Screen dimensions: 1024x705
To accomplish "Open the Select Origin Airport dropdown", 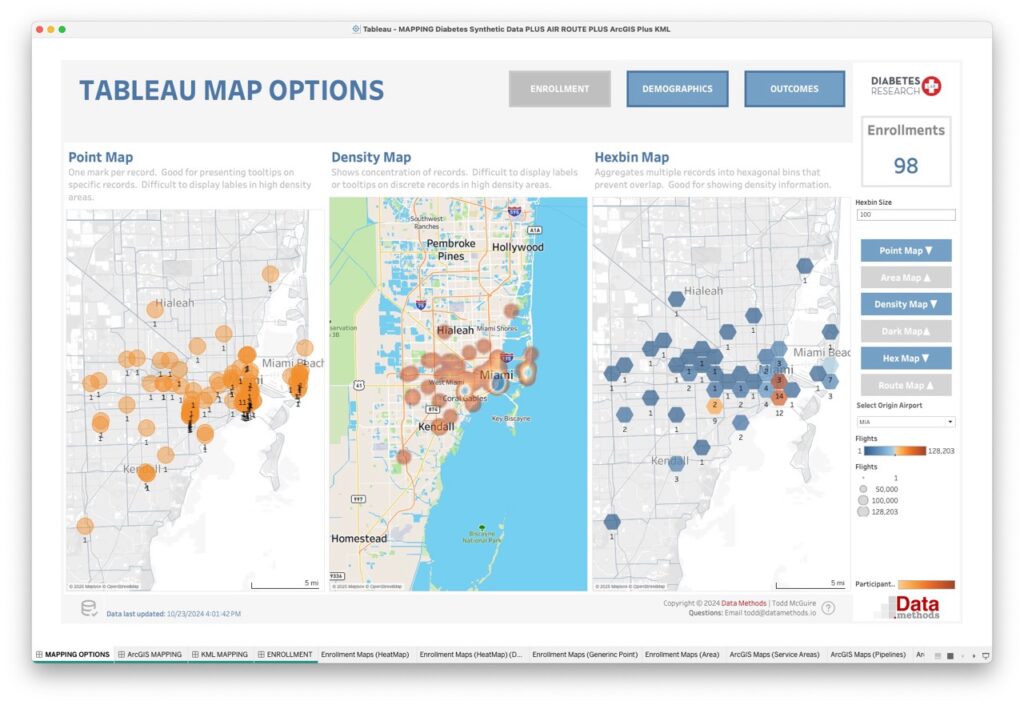I will point(905,422).
